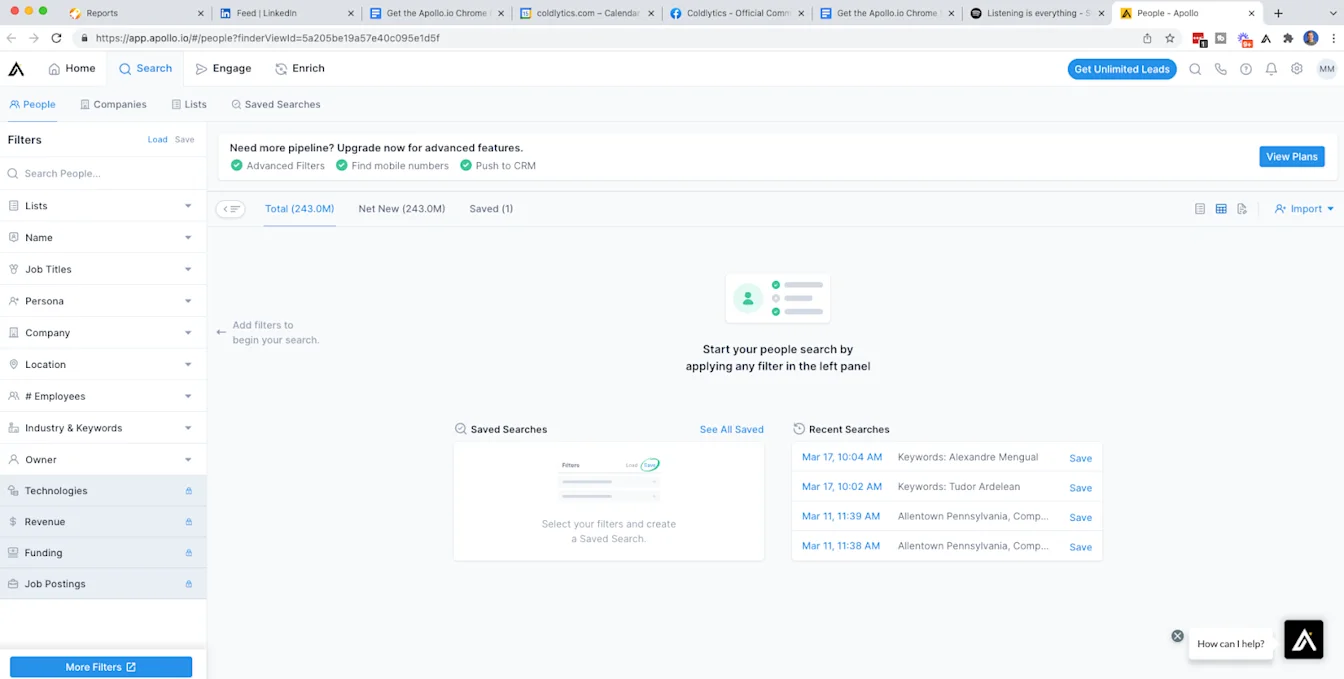The height and width of the screenshot is (679, 1344).
Task: Open the browser extensions puzzle icon
Action: [1288, 38]
